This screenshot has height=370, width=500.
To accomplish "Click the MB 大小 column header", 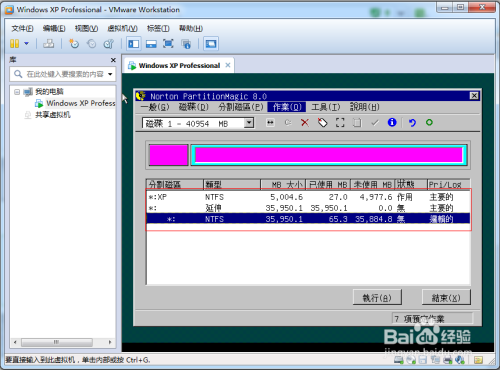I will 283,184.
